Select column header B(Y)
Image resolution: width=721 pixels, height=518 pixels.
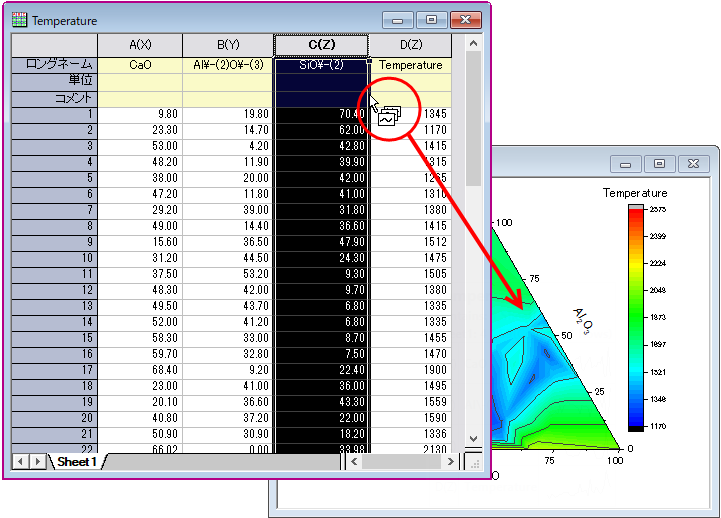pyautogui.click(x=228, y=45)
